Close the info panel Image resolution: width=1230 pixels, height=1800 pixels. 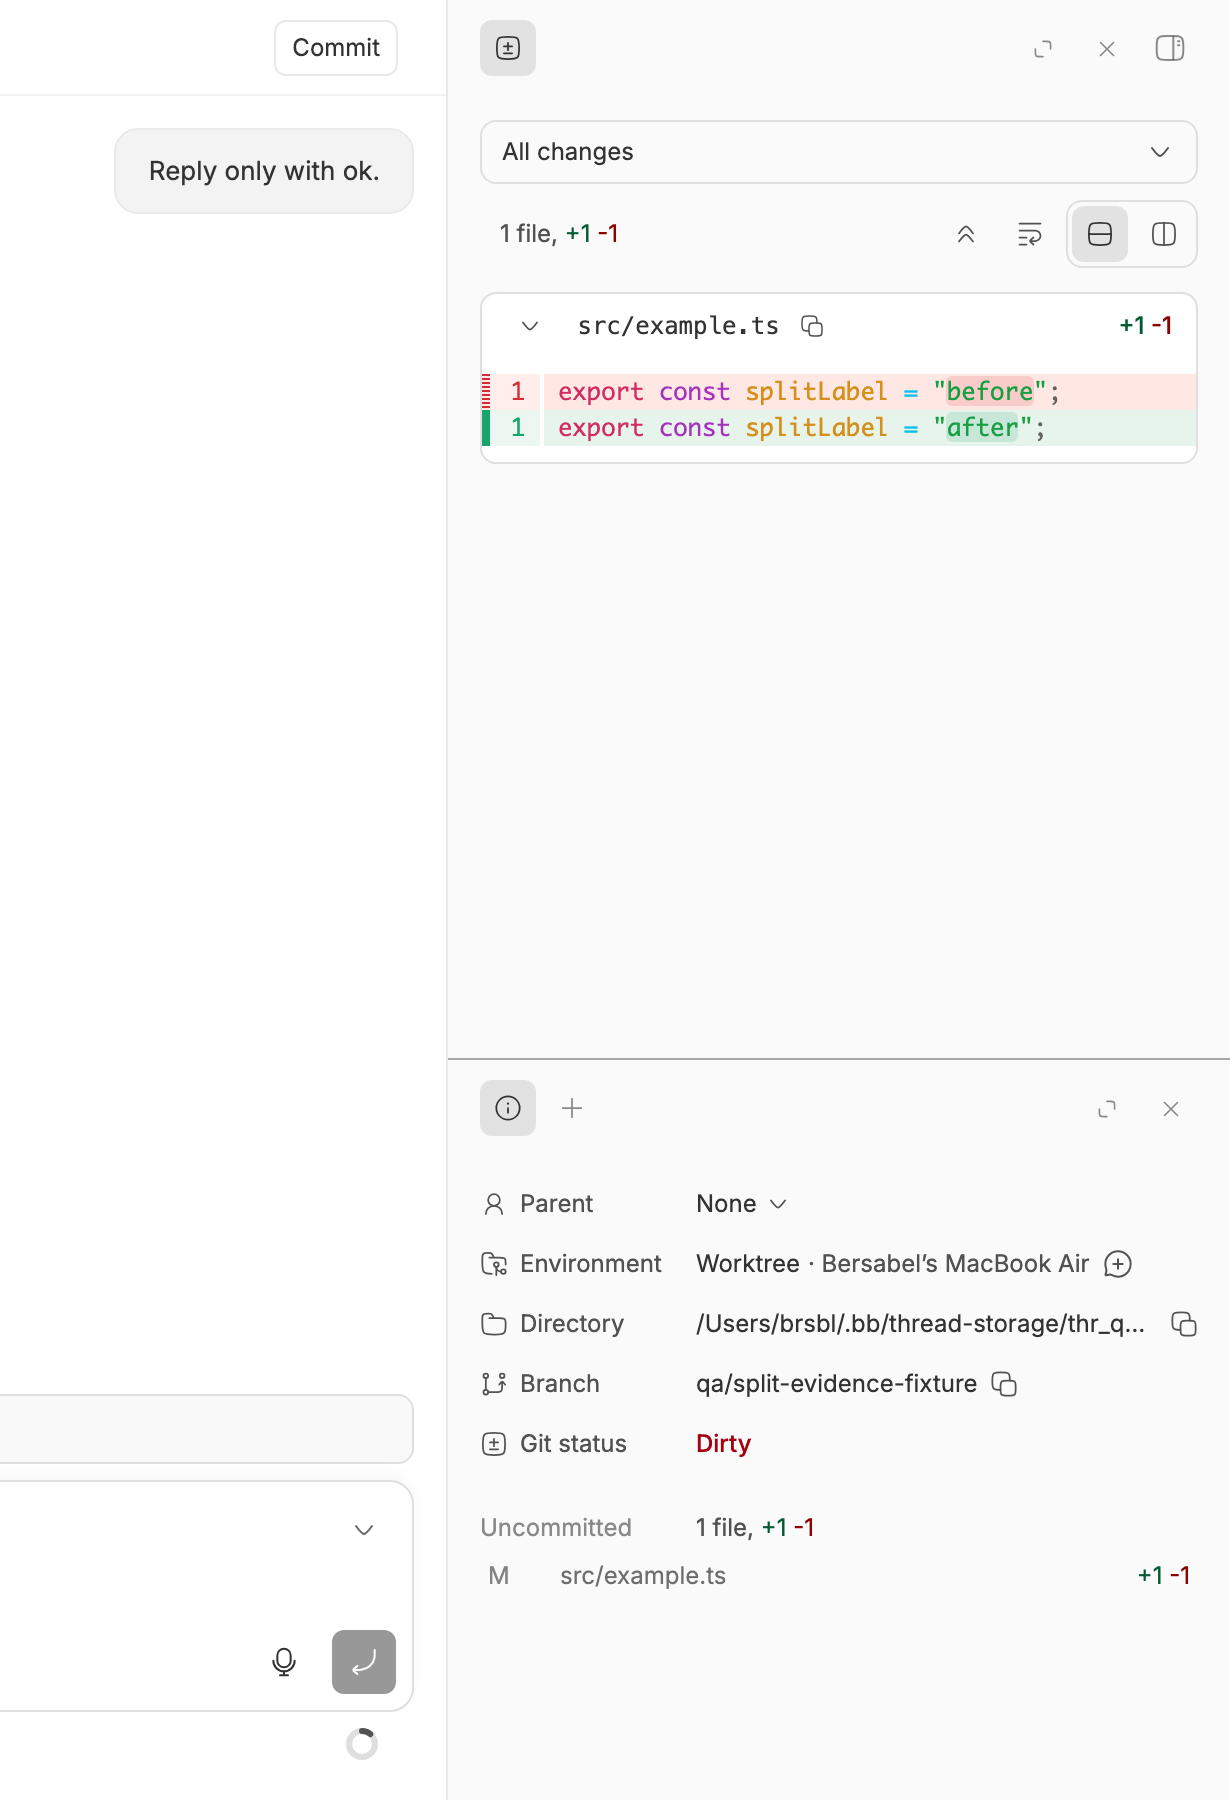point(1171,1109)
